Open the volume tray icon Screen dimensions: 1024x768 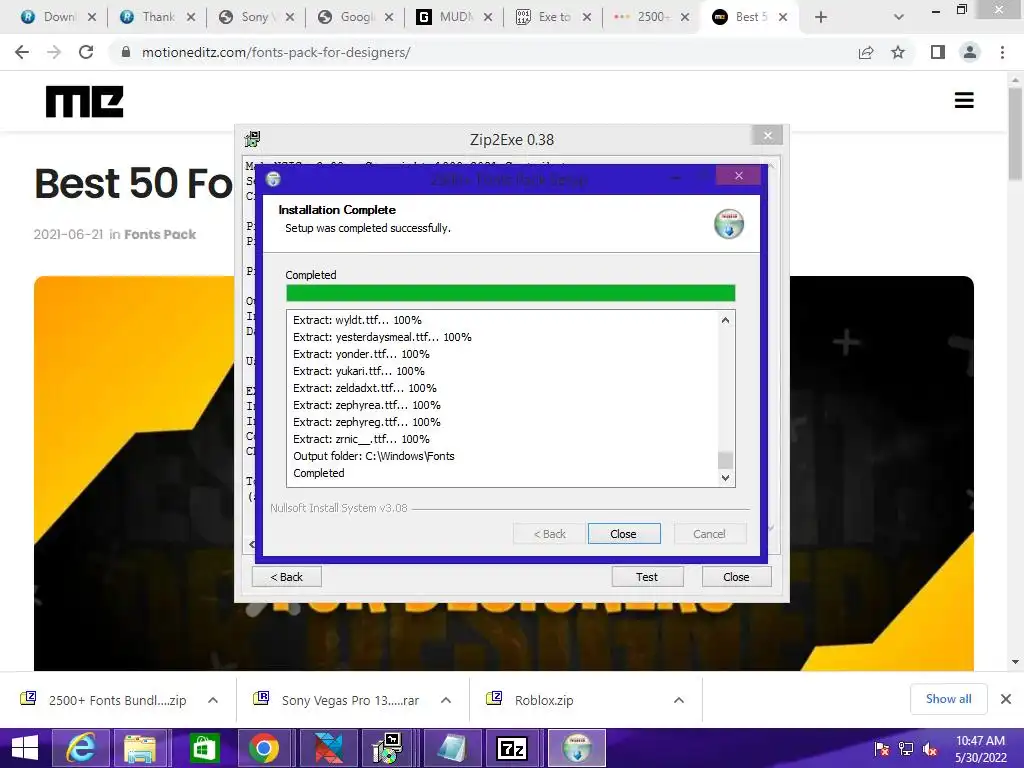(x=929, y=749)
